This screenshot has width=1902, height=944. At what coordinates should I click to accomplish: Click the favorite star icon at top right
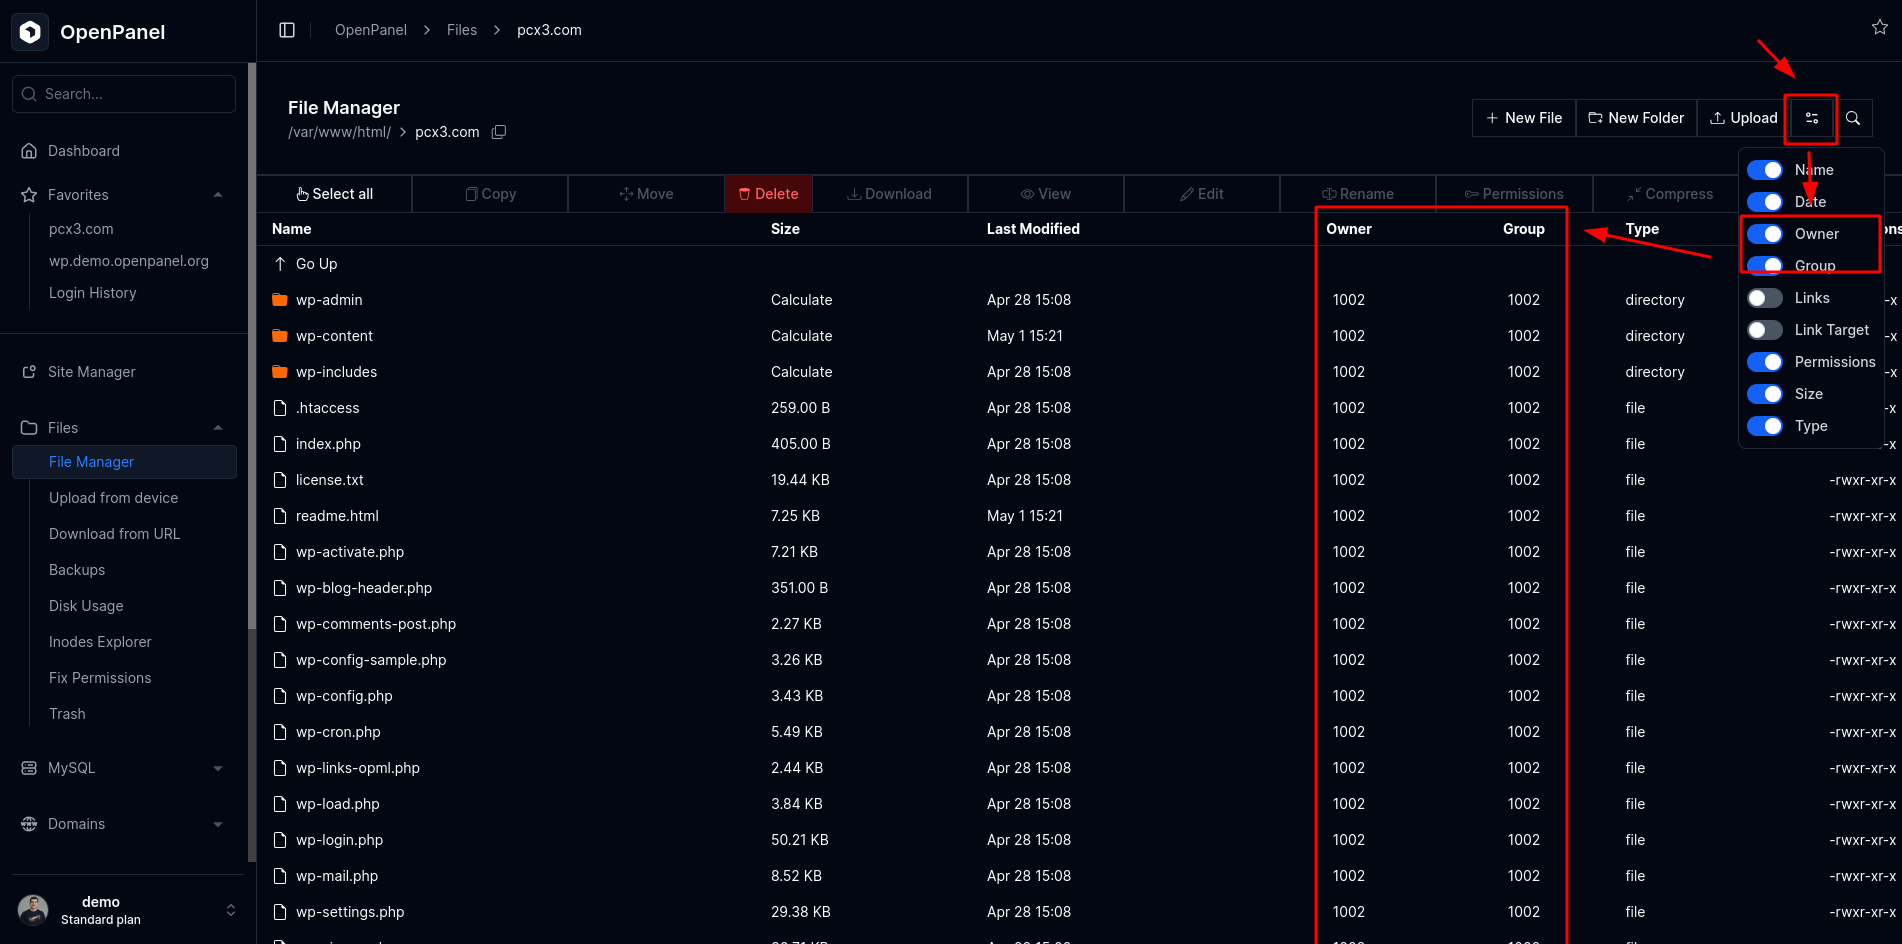click(x=1880, y=28)
